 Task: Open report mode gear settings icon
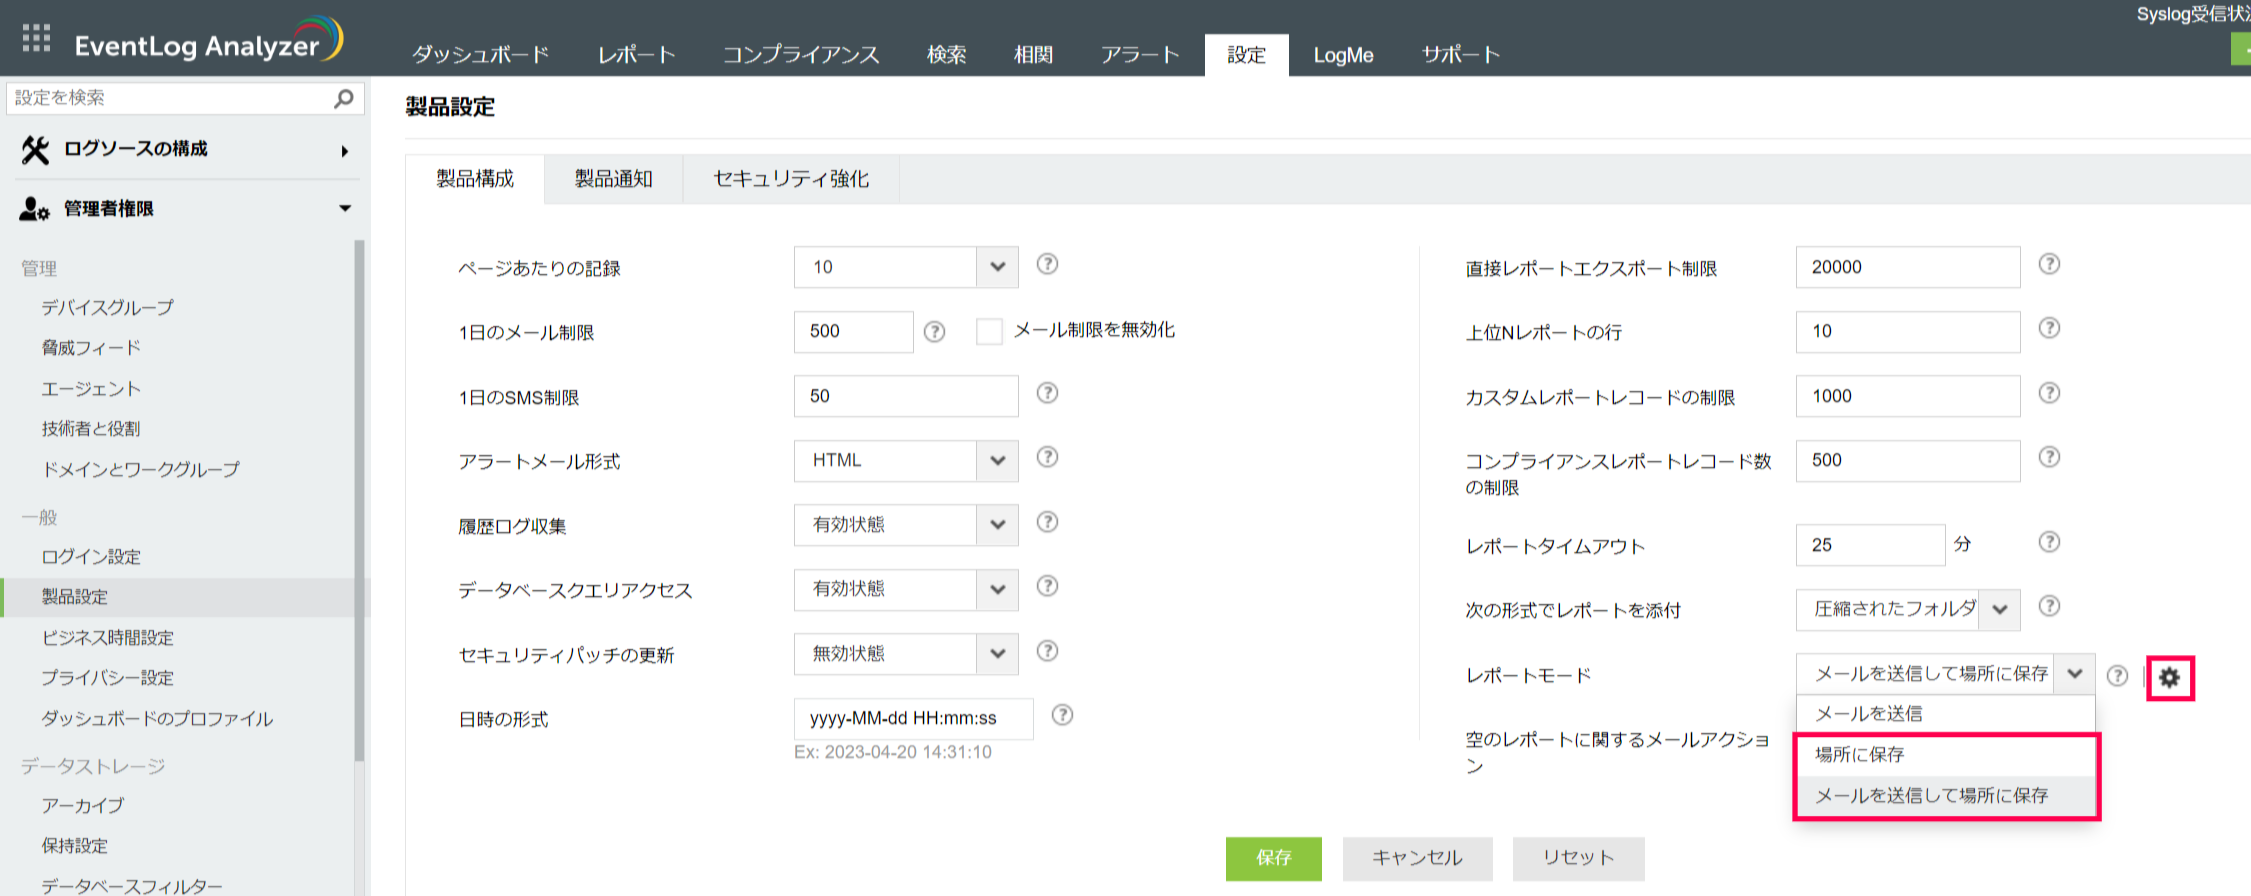[2169, 678]
